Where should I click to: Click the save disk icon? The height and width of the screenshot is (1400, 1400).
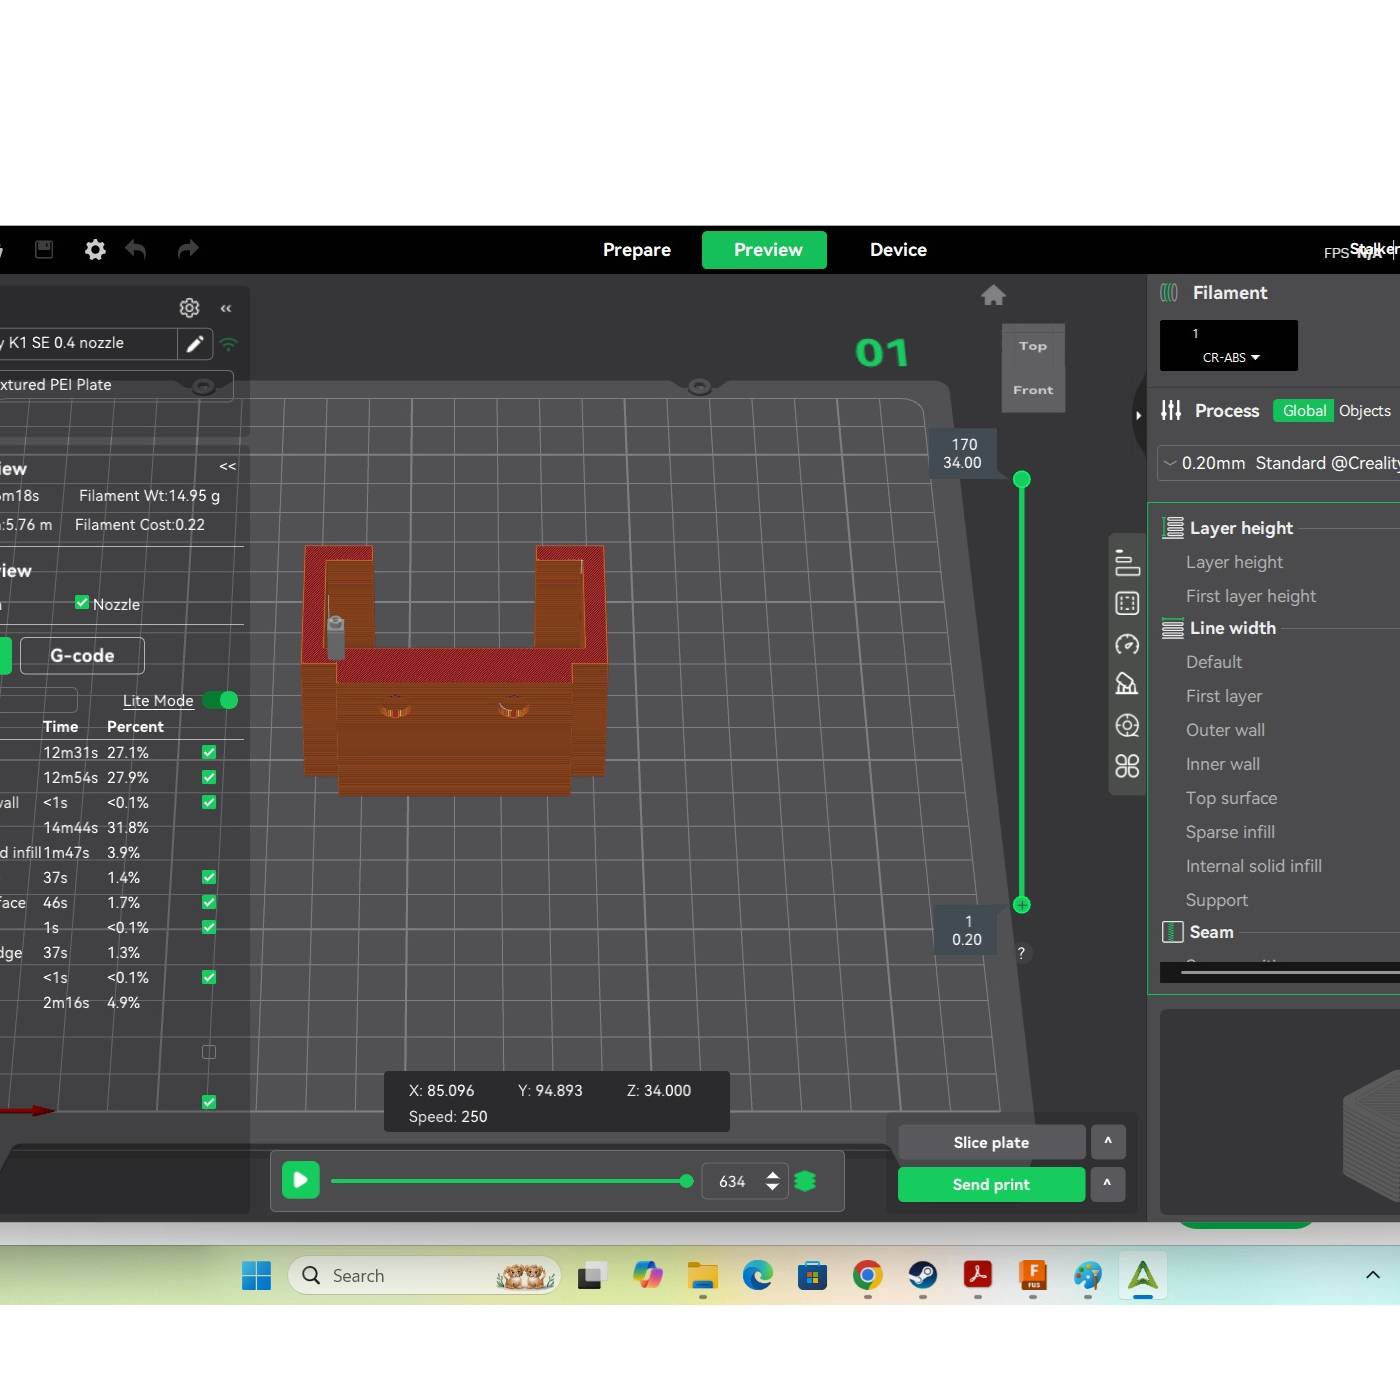[44, 250]
